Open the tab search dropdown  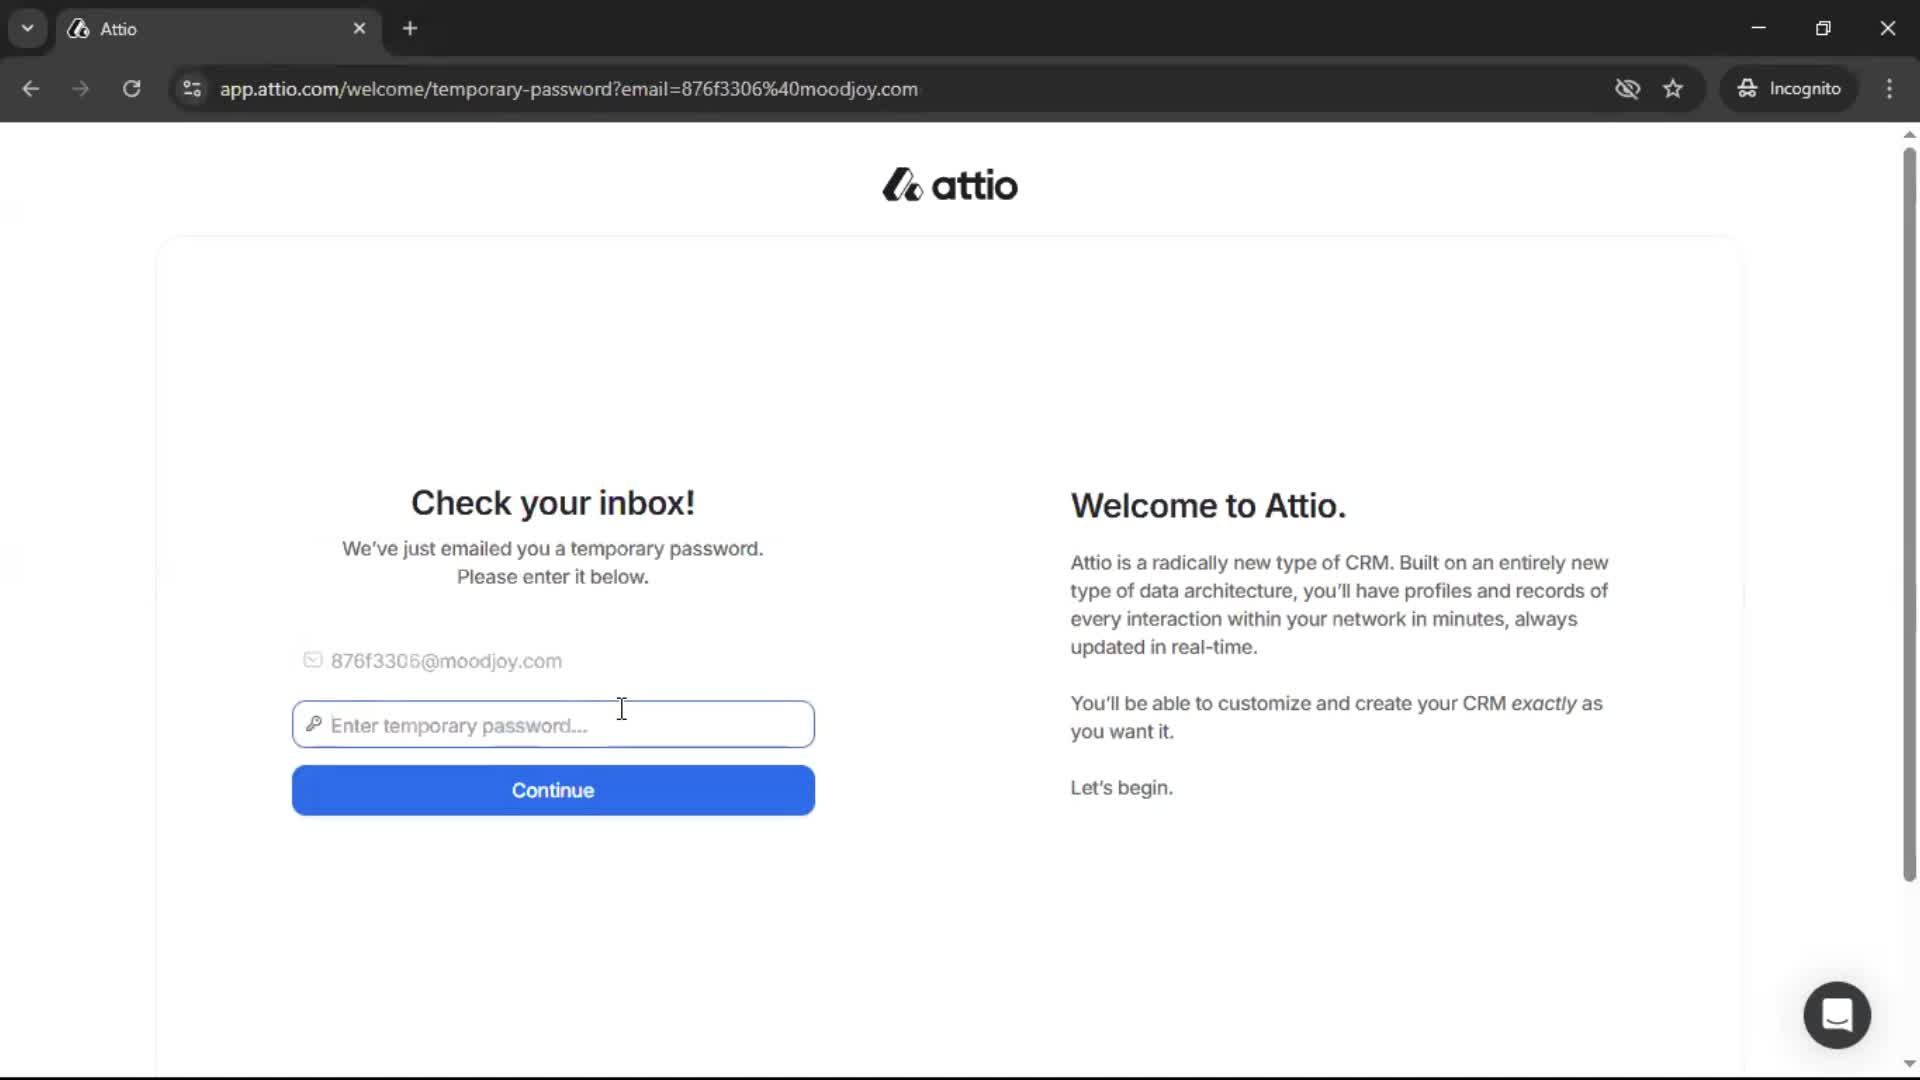pyautogui.click(x=27, y=28)
